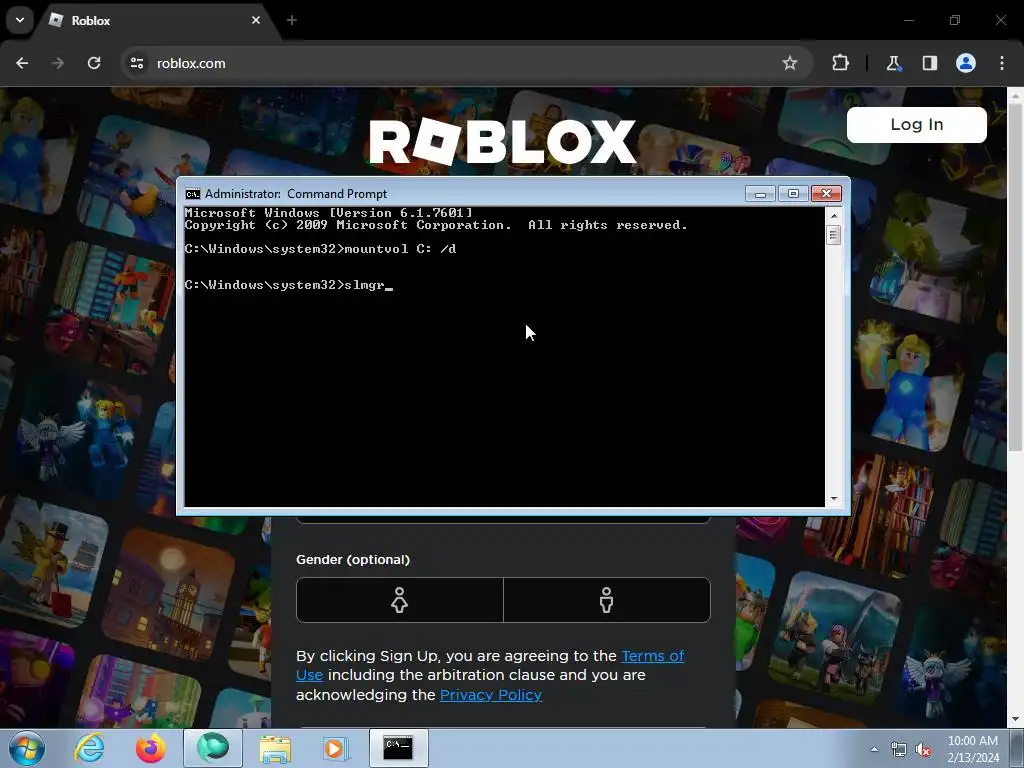Open a new browser tab
This screenshot has width=1024, height=768.
pyautogui.click(x=292, y=20)
